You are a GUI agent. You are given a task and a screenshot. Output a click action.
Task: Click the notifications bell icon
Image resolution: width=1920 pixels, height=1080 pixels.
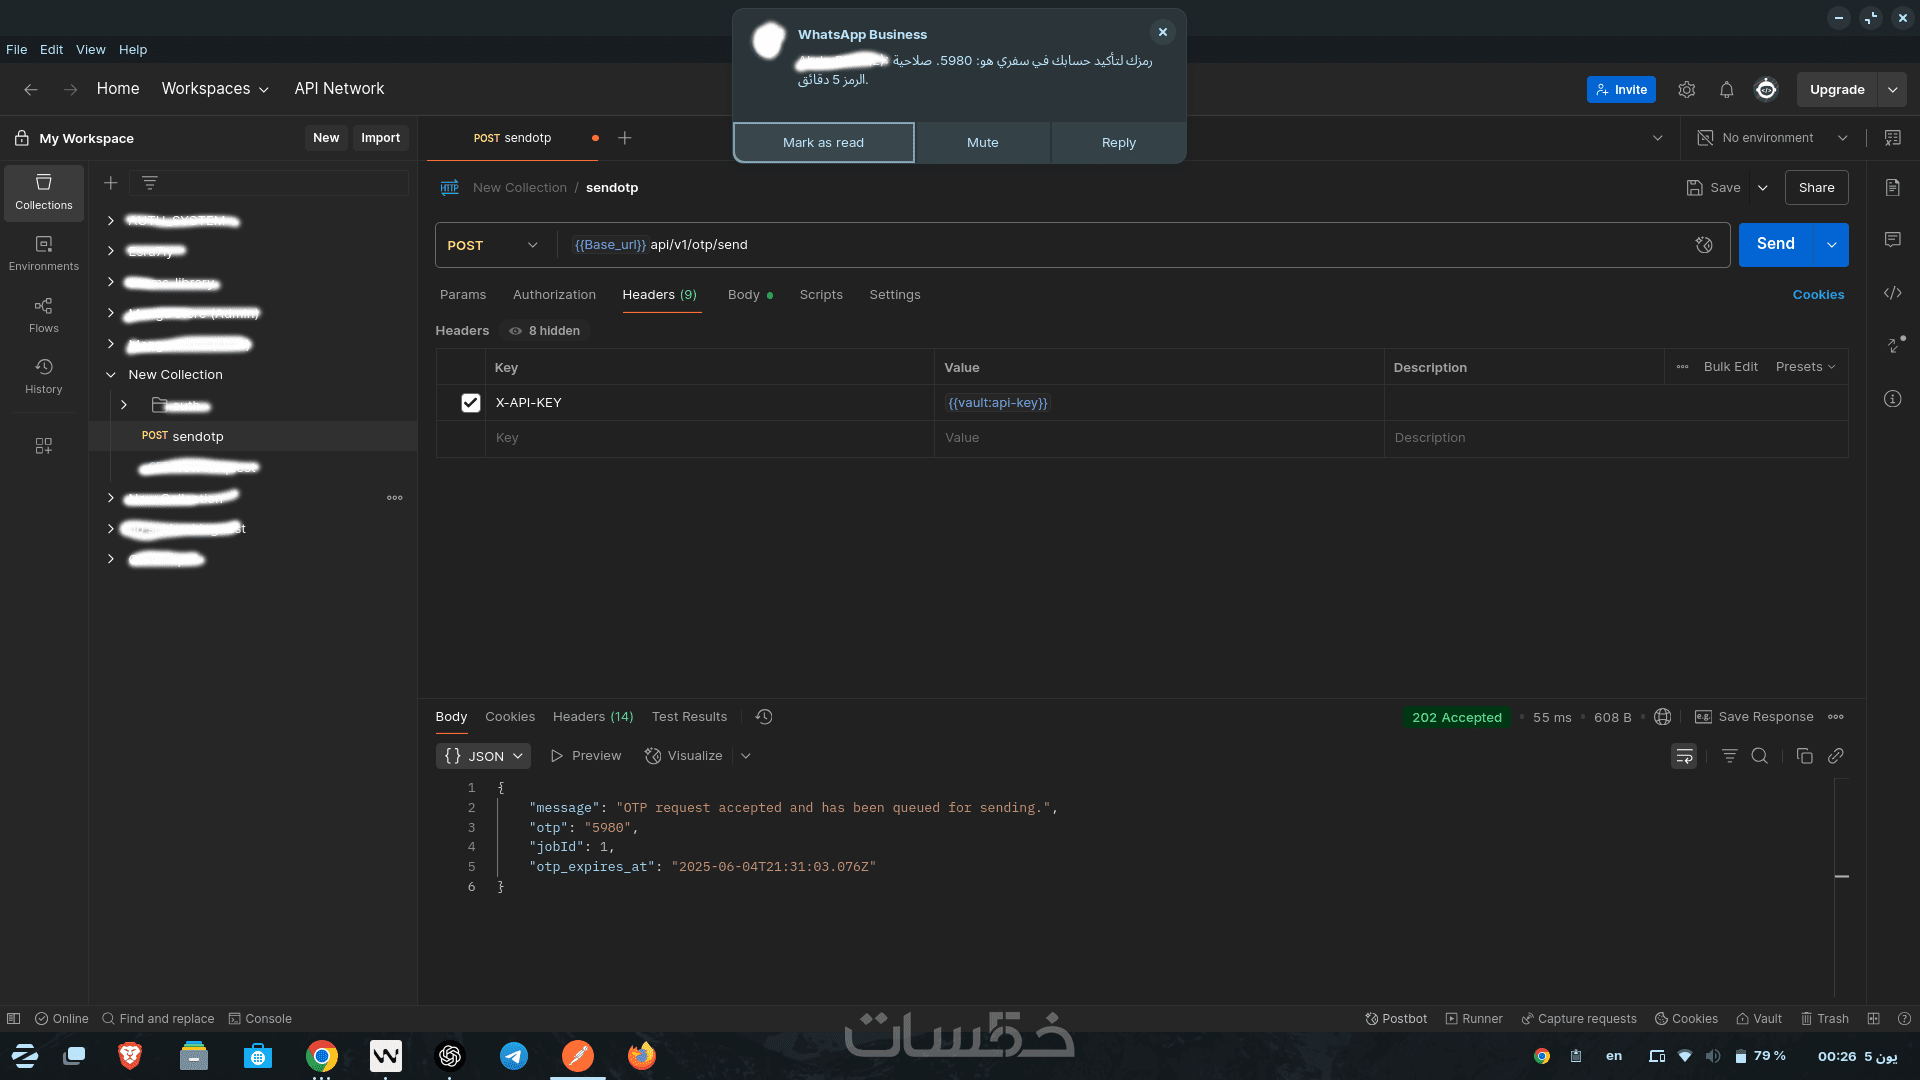pyautogui.click(x=1726, y=90)
